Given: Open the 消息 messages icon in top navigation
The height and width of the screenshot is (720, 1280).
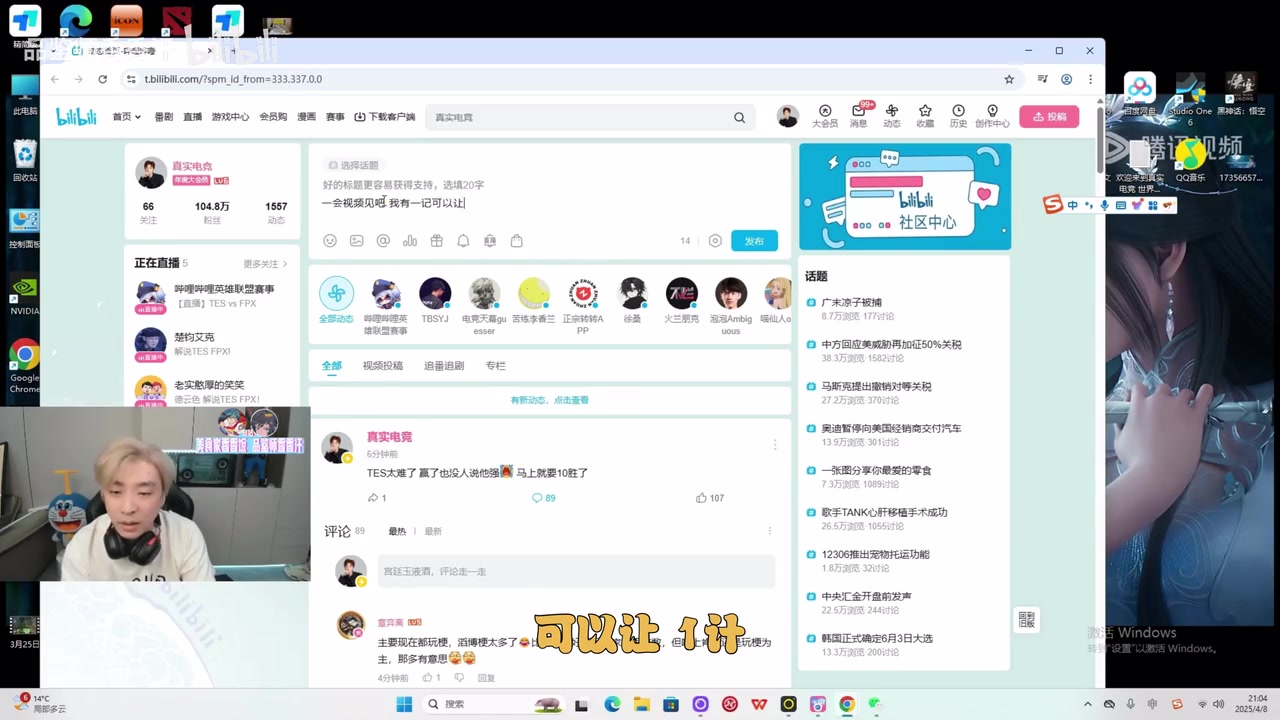Looking at the screenshot, I should point(859,113).
